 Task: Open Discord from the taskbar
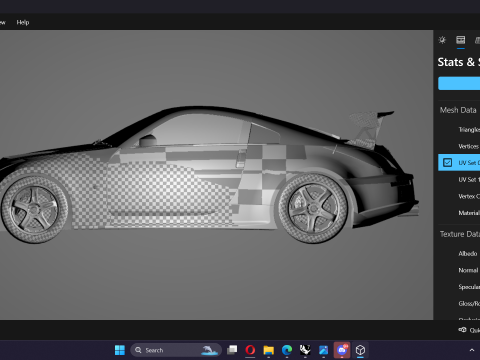(x=342, y=350)
